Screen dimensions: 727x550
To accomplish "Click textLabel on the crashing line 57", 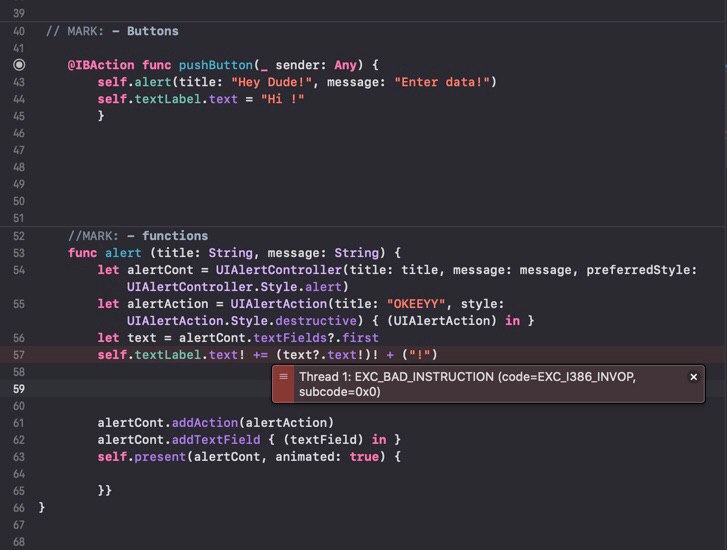I will pyautogui.click(x=167, y=355).
